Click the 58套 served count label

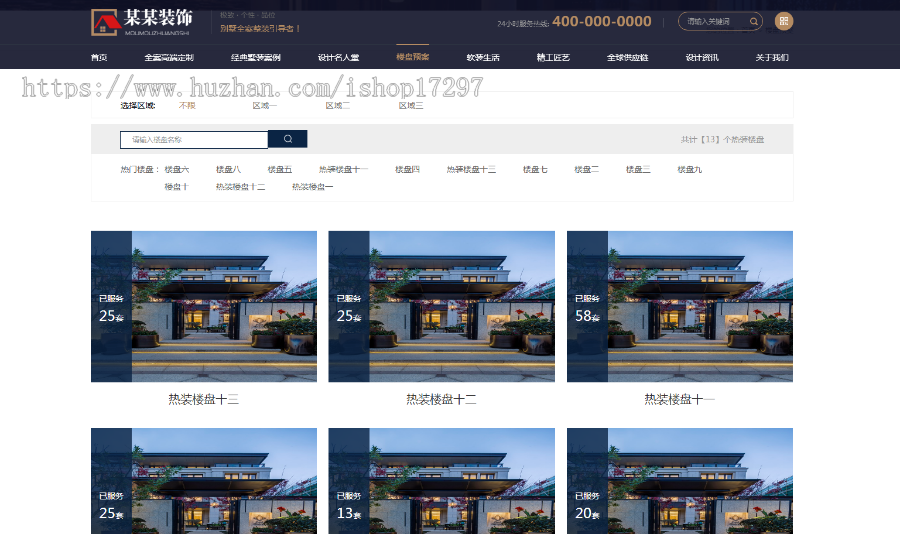coord(587,316)
